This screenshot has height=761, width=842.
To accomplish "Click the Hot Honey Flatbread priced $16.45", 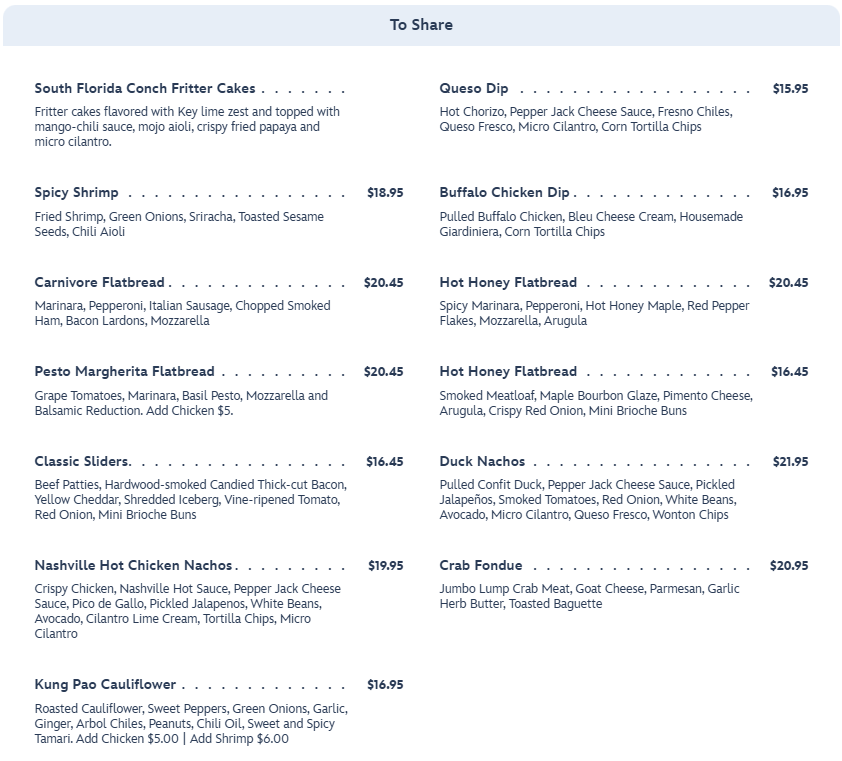I will pyautogui.click(x=508, y=372).
